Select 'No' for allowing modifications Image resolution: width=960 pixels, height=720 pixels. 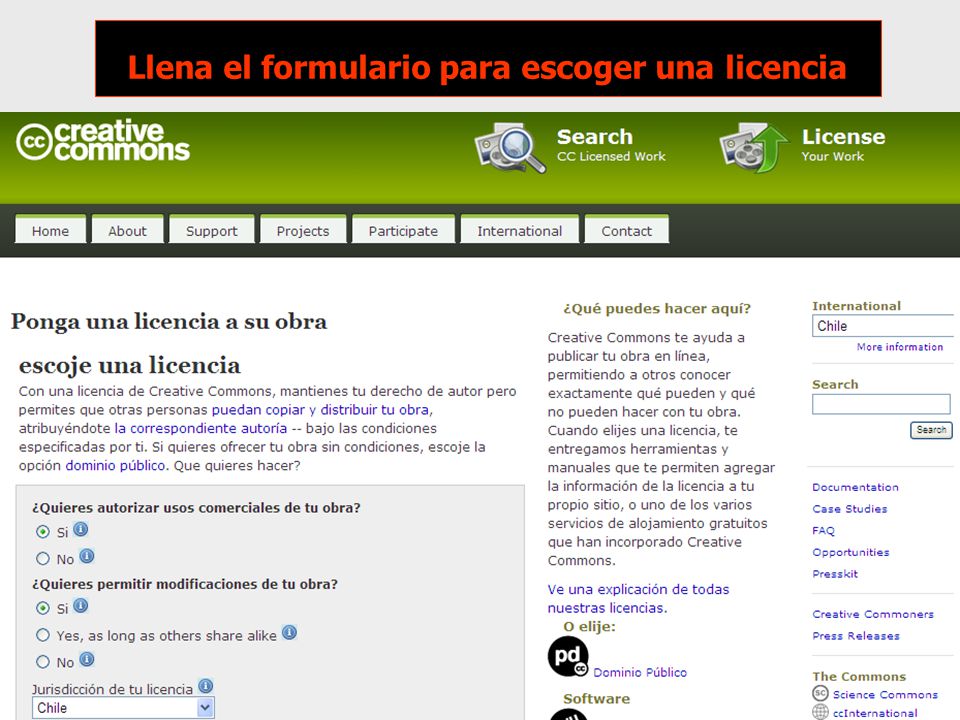click(x=43, y=662)
